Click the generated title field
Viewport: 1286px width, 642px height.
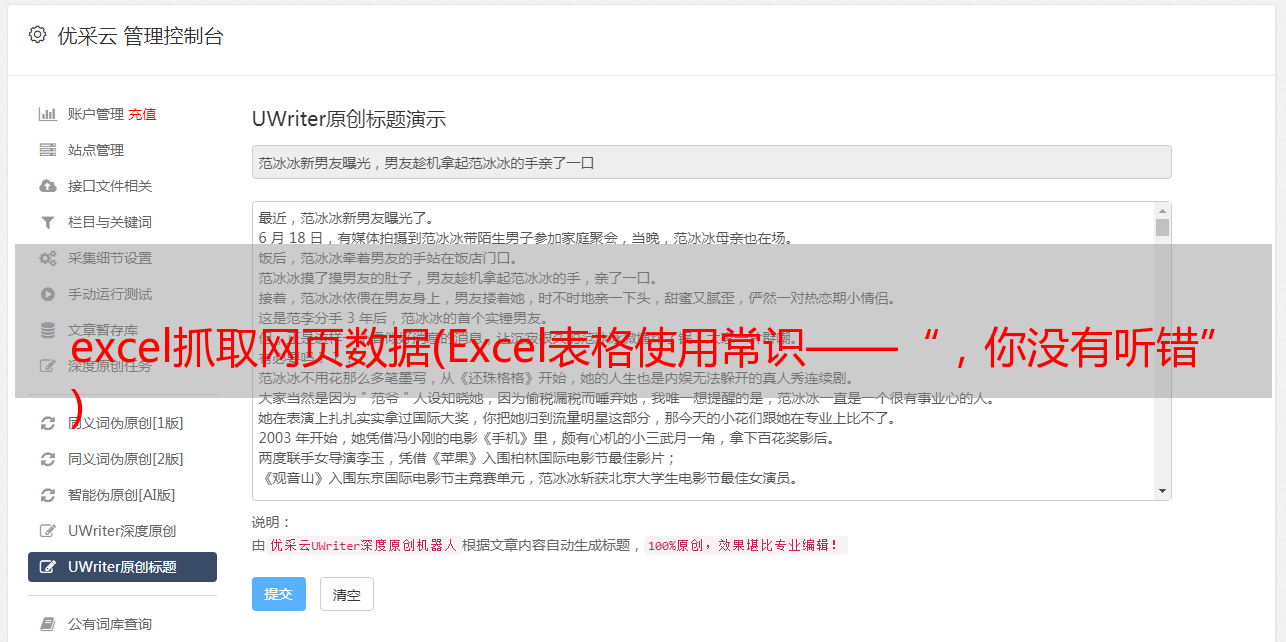[711, 162]
